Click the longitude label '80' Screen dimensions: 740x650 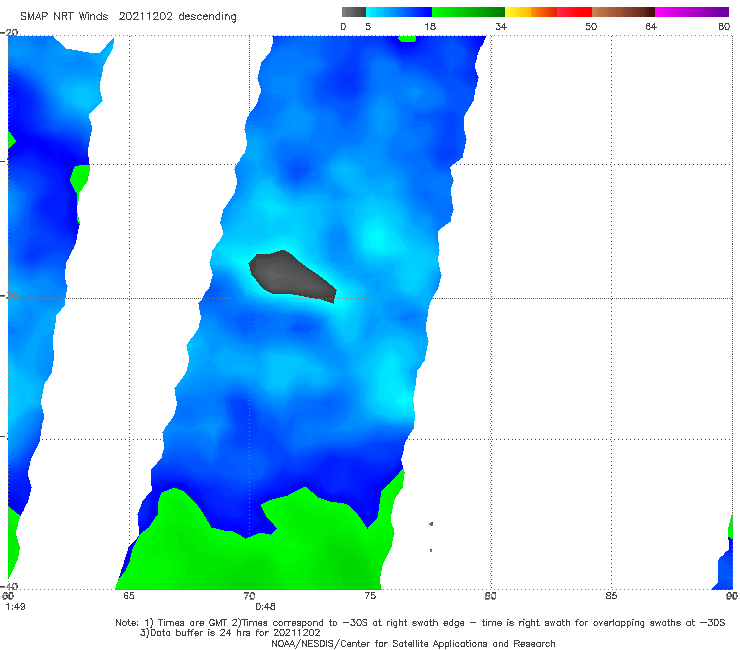tap(490, 596)
